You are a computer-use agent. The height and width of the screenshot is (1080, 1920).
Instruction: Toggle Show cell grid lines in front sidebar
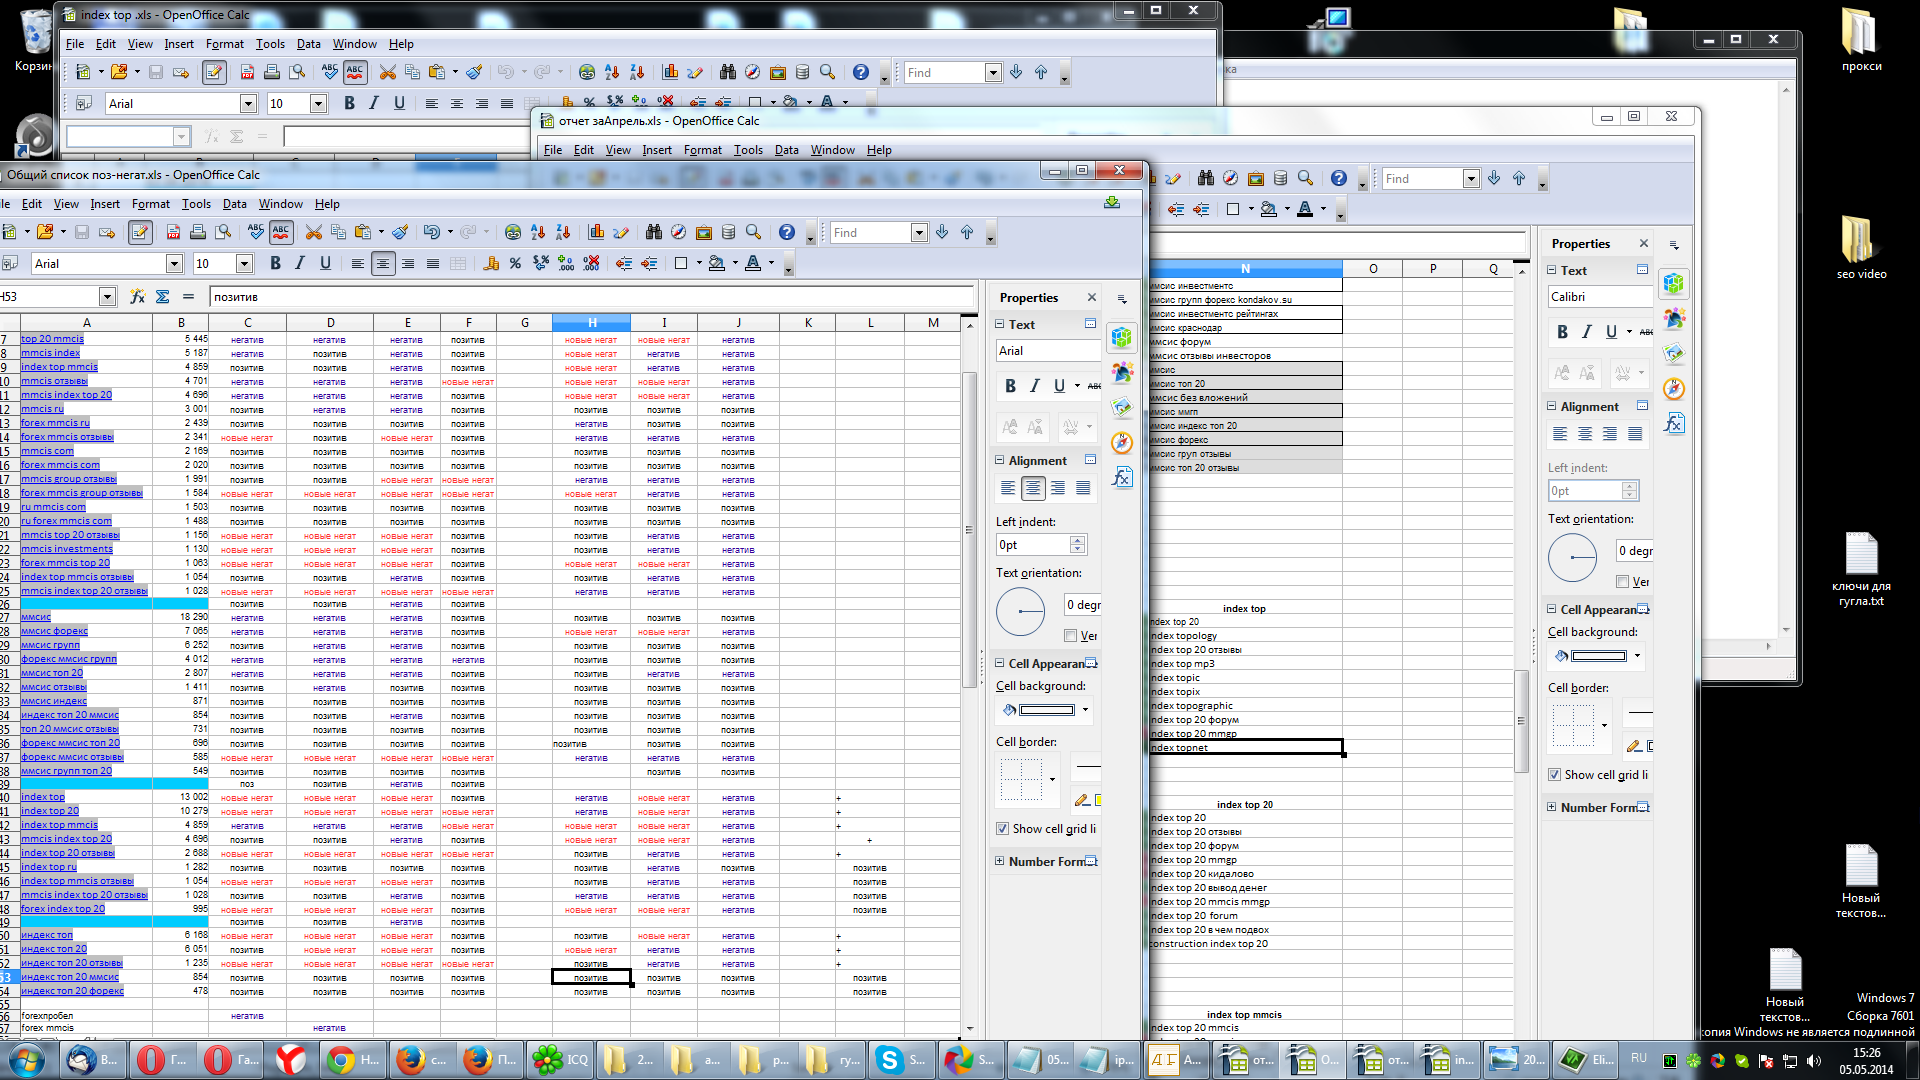pyautogui.click(x=1002, y=828)
